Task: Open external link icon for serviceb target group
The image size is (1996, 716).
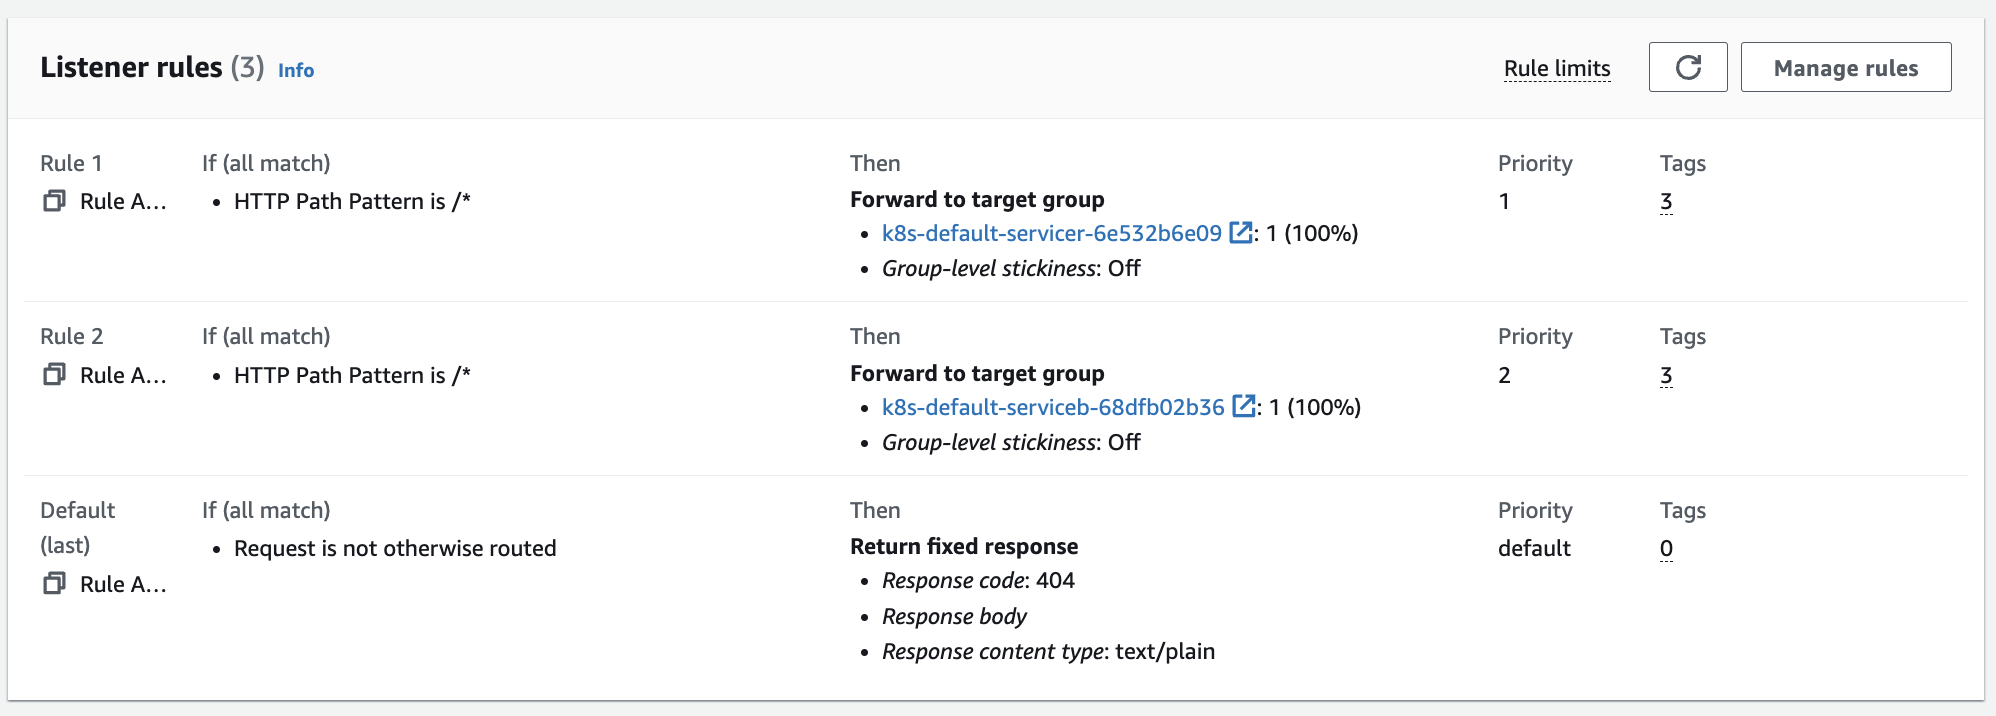Action: point(1243,407)
